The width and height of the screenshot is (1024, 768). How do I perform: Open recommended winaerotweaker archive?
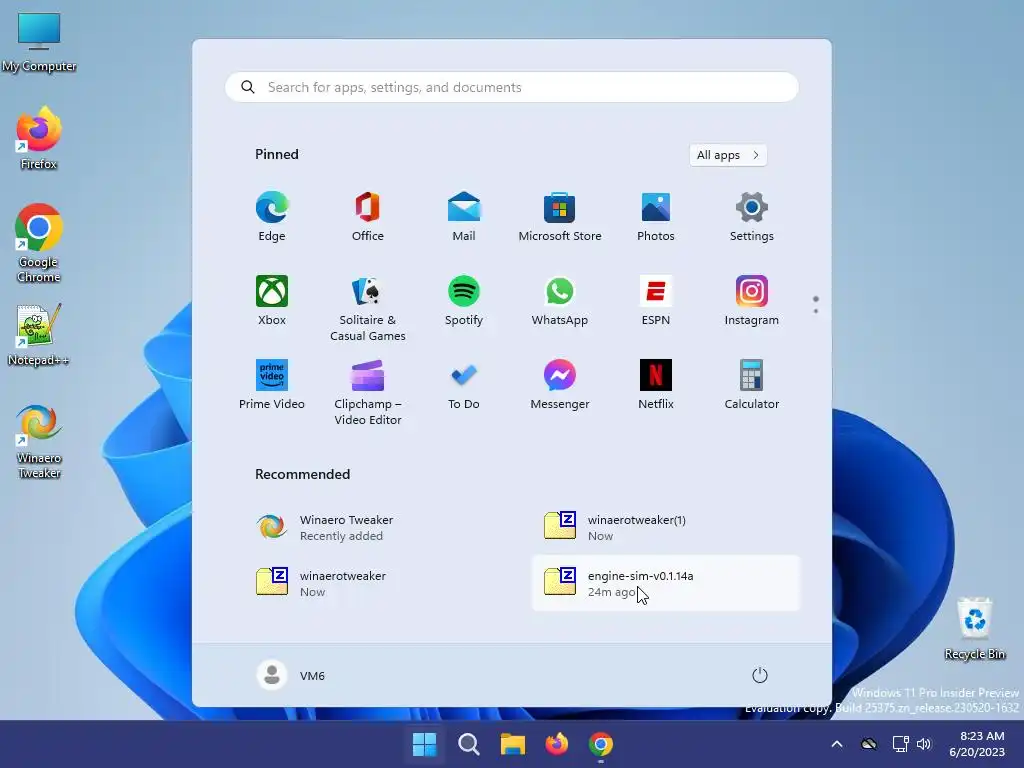coord(378,583)
